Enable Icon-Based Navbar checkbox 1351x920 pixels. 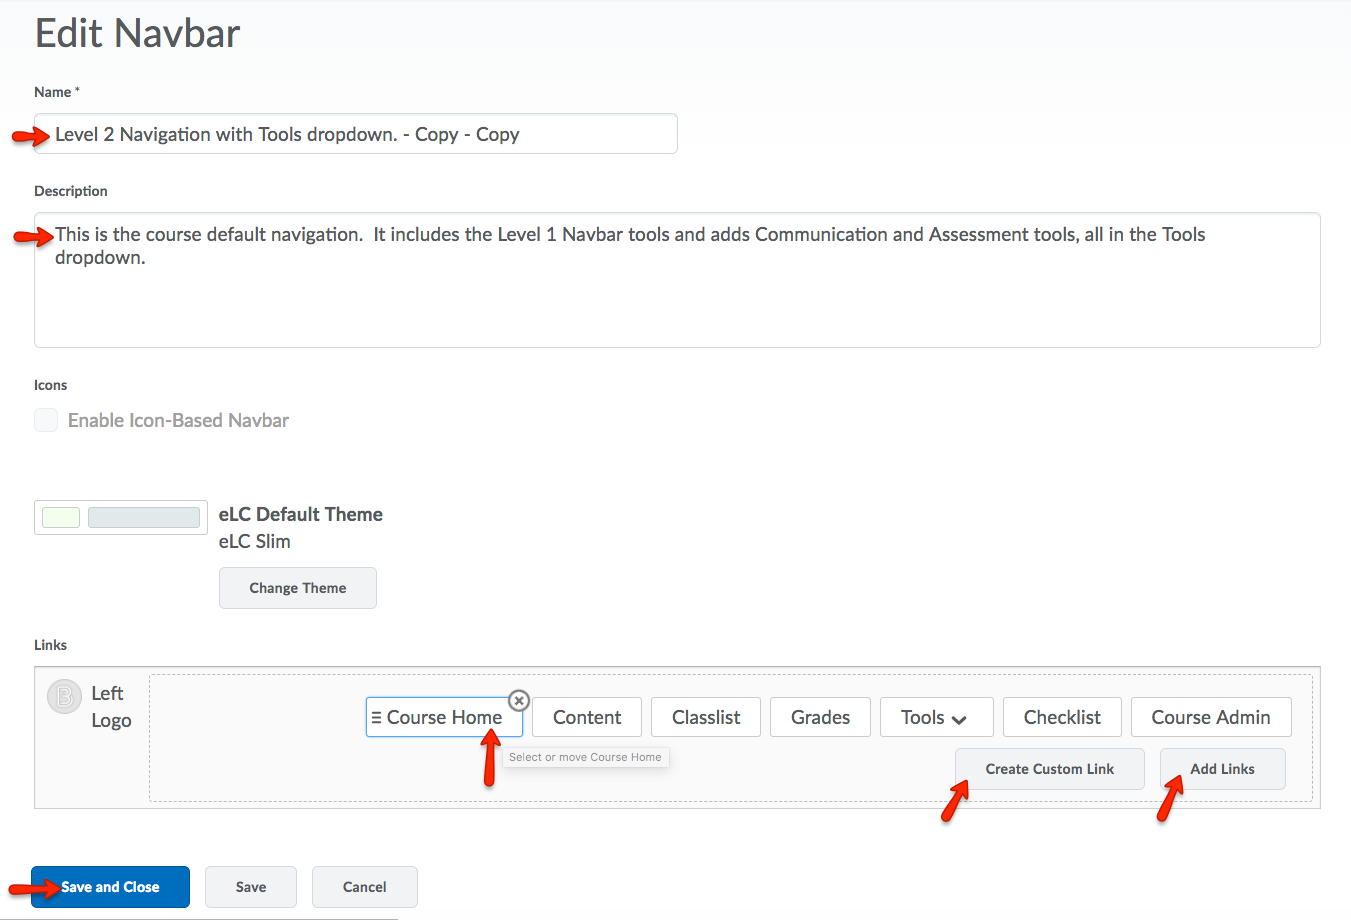46,420
